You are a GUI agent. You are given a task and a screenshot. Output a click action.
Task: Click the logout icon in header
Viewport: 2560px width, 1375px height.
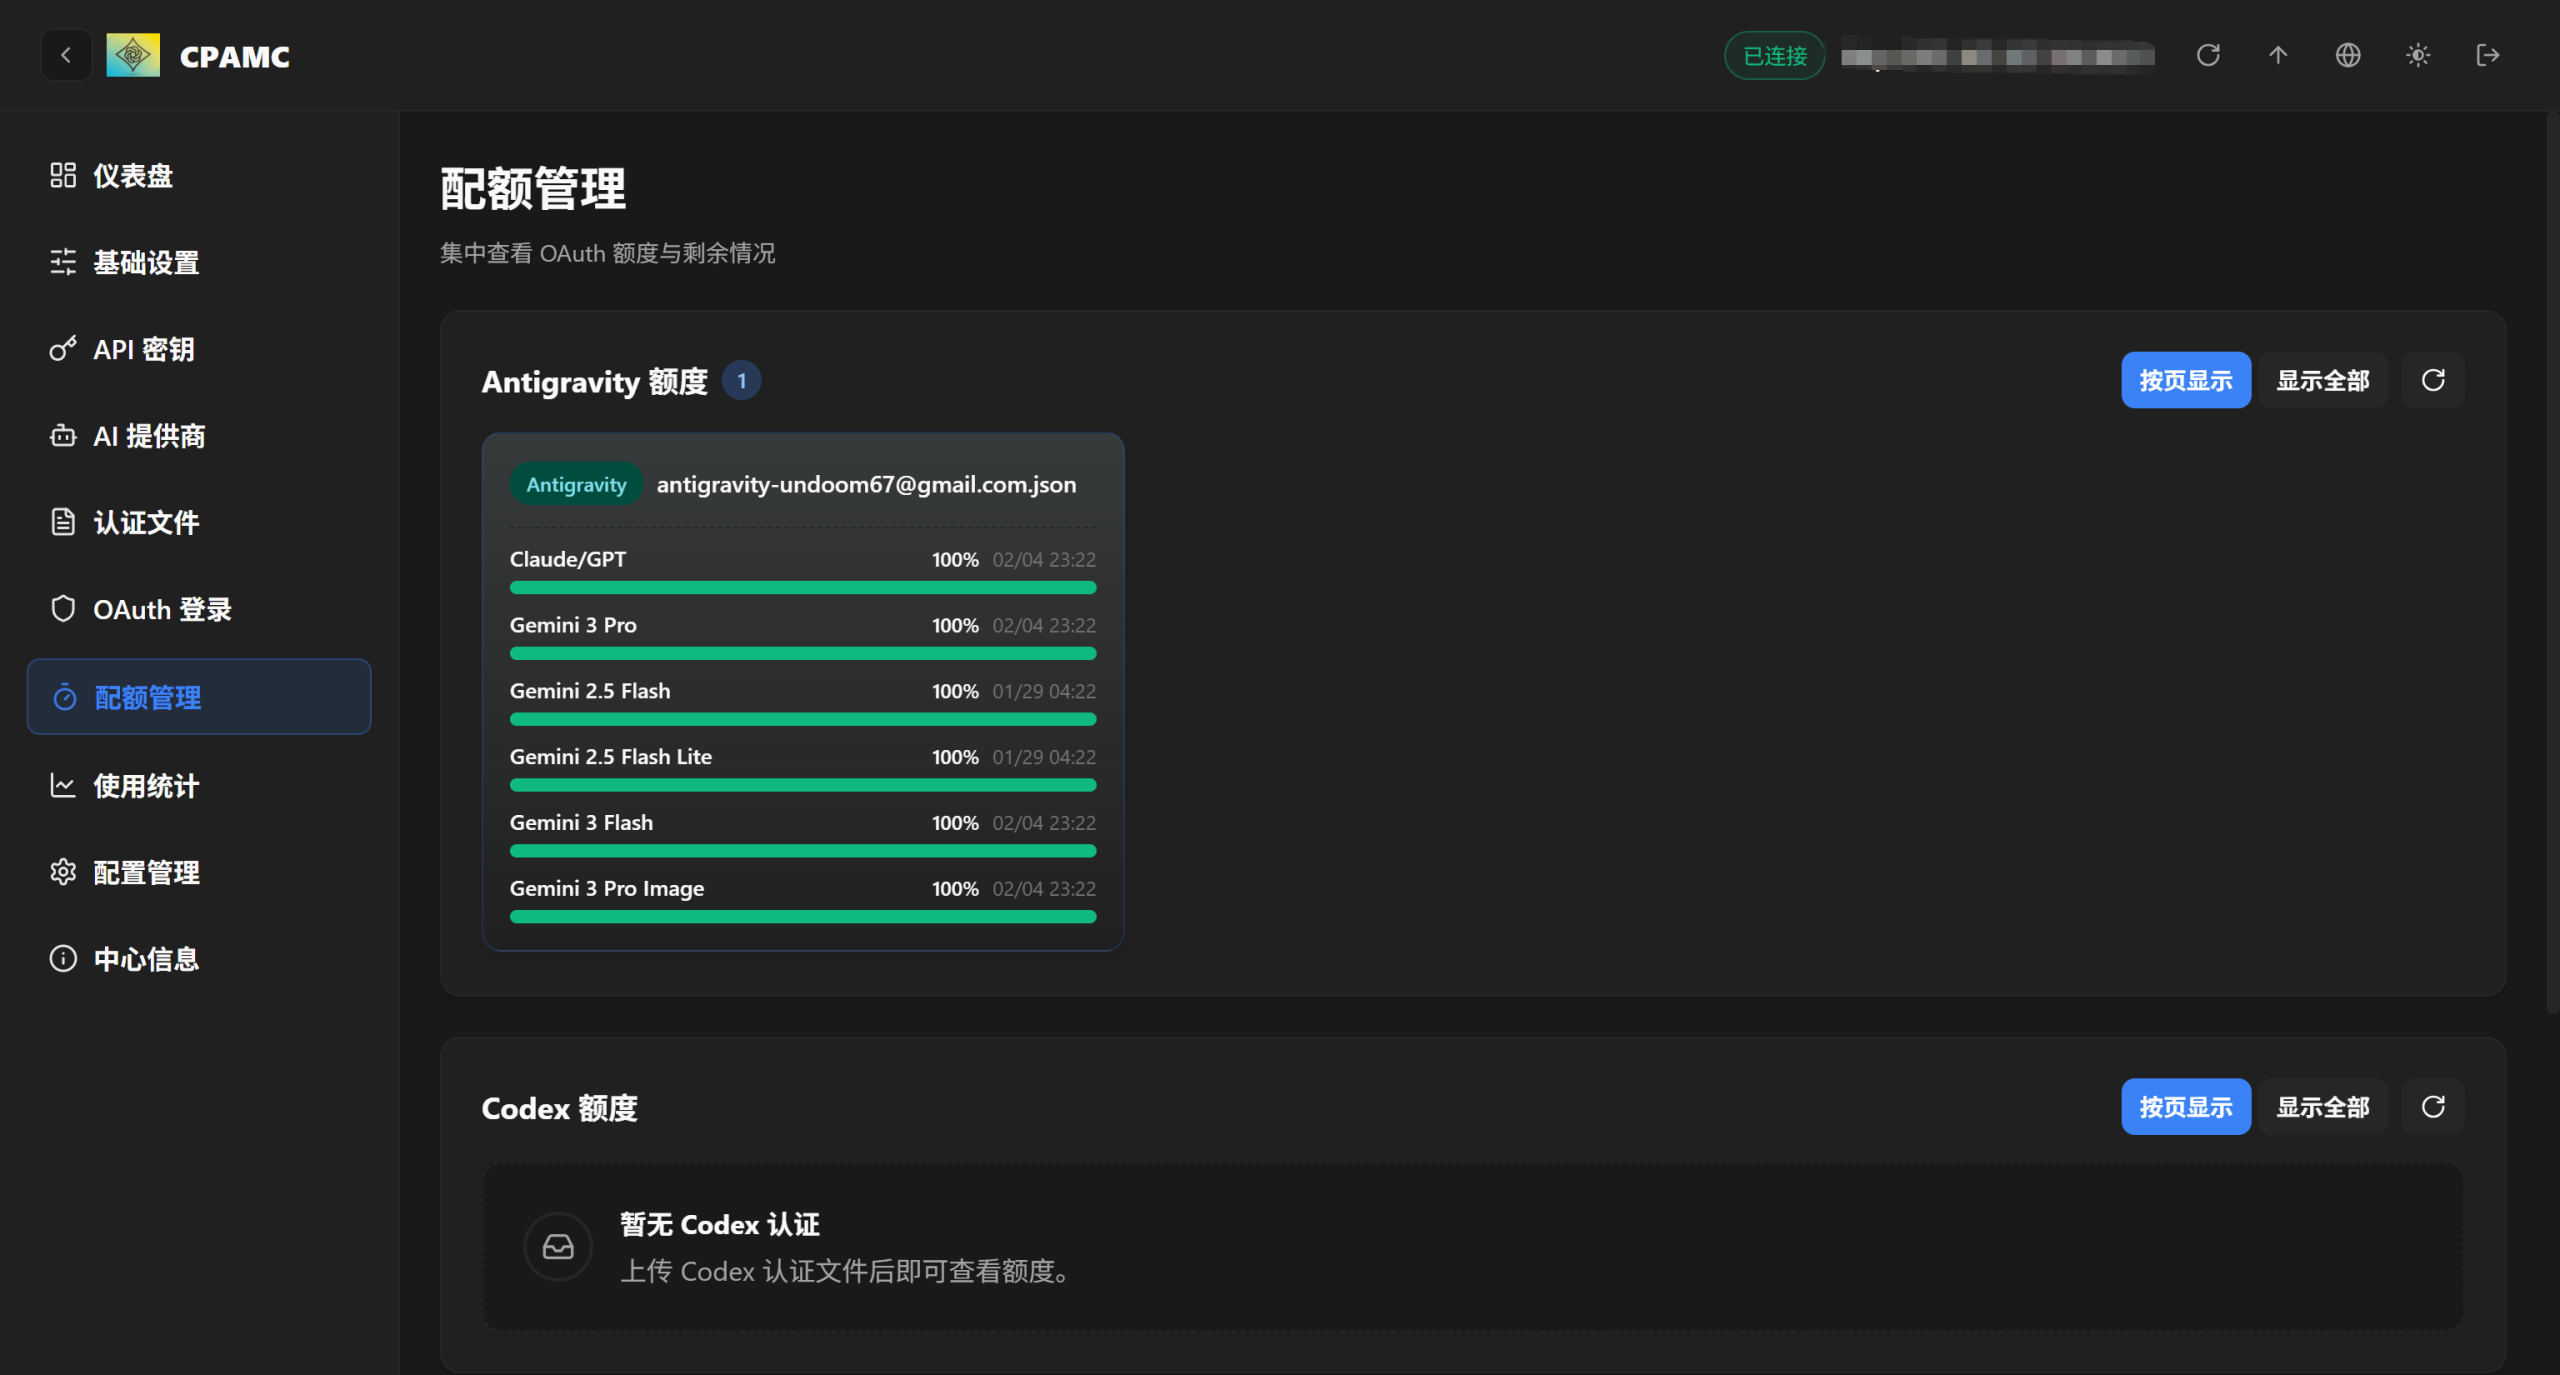point(2488,55)
